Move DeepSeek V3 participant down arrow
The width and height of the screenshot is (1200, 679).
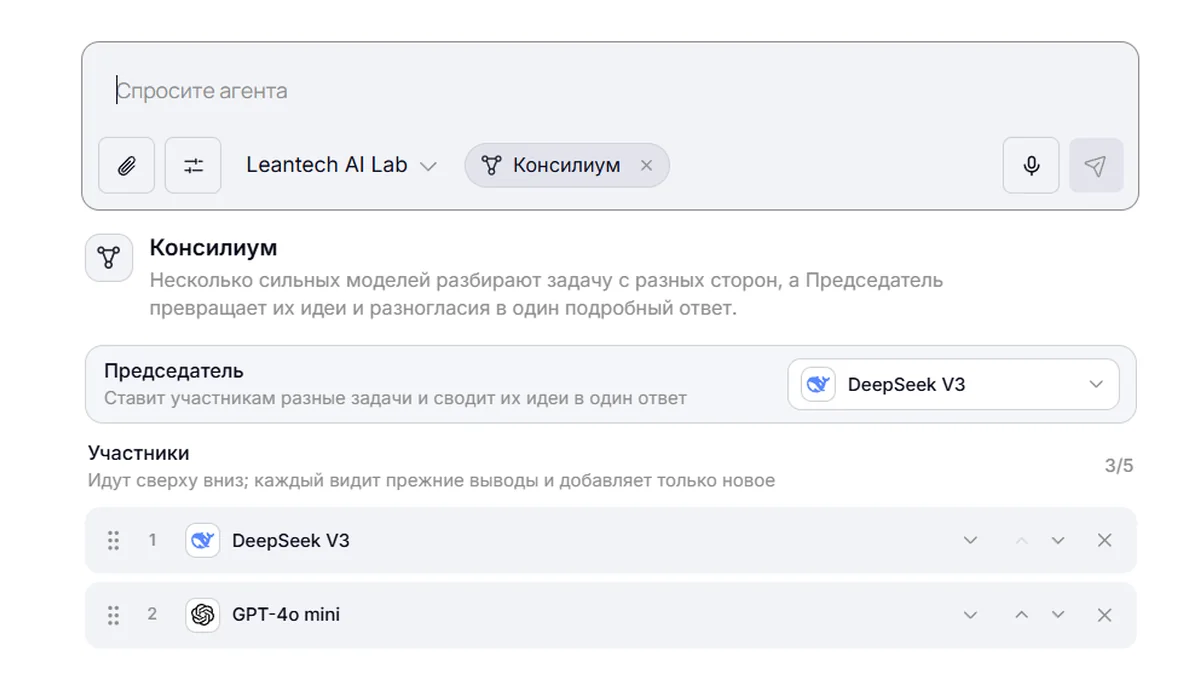click(x=1058, y=540)
